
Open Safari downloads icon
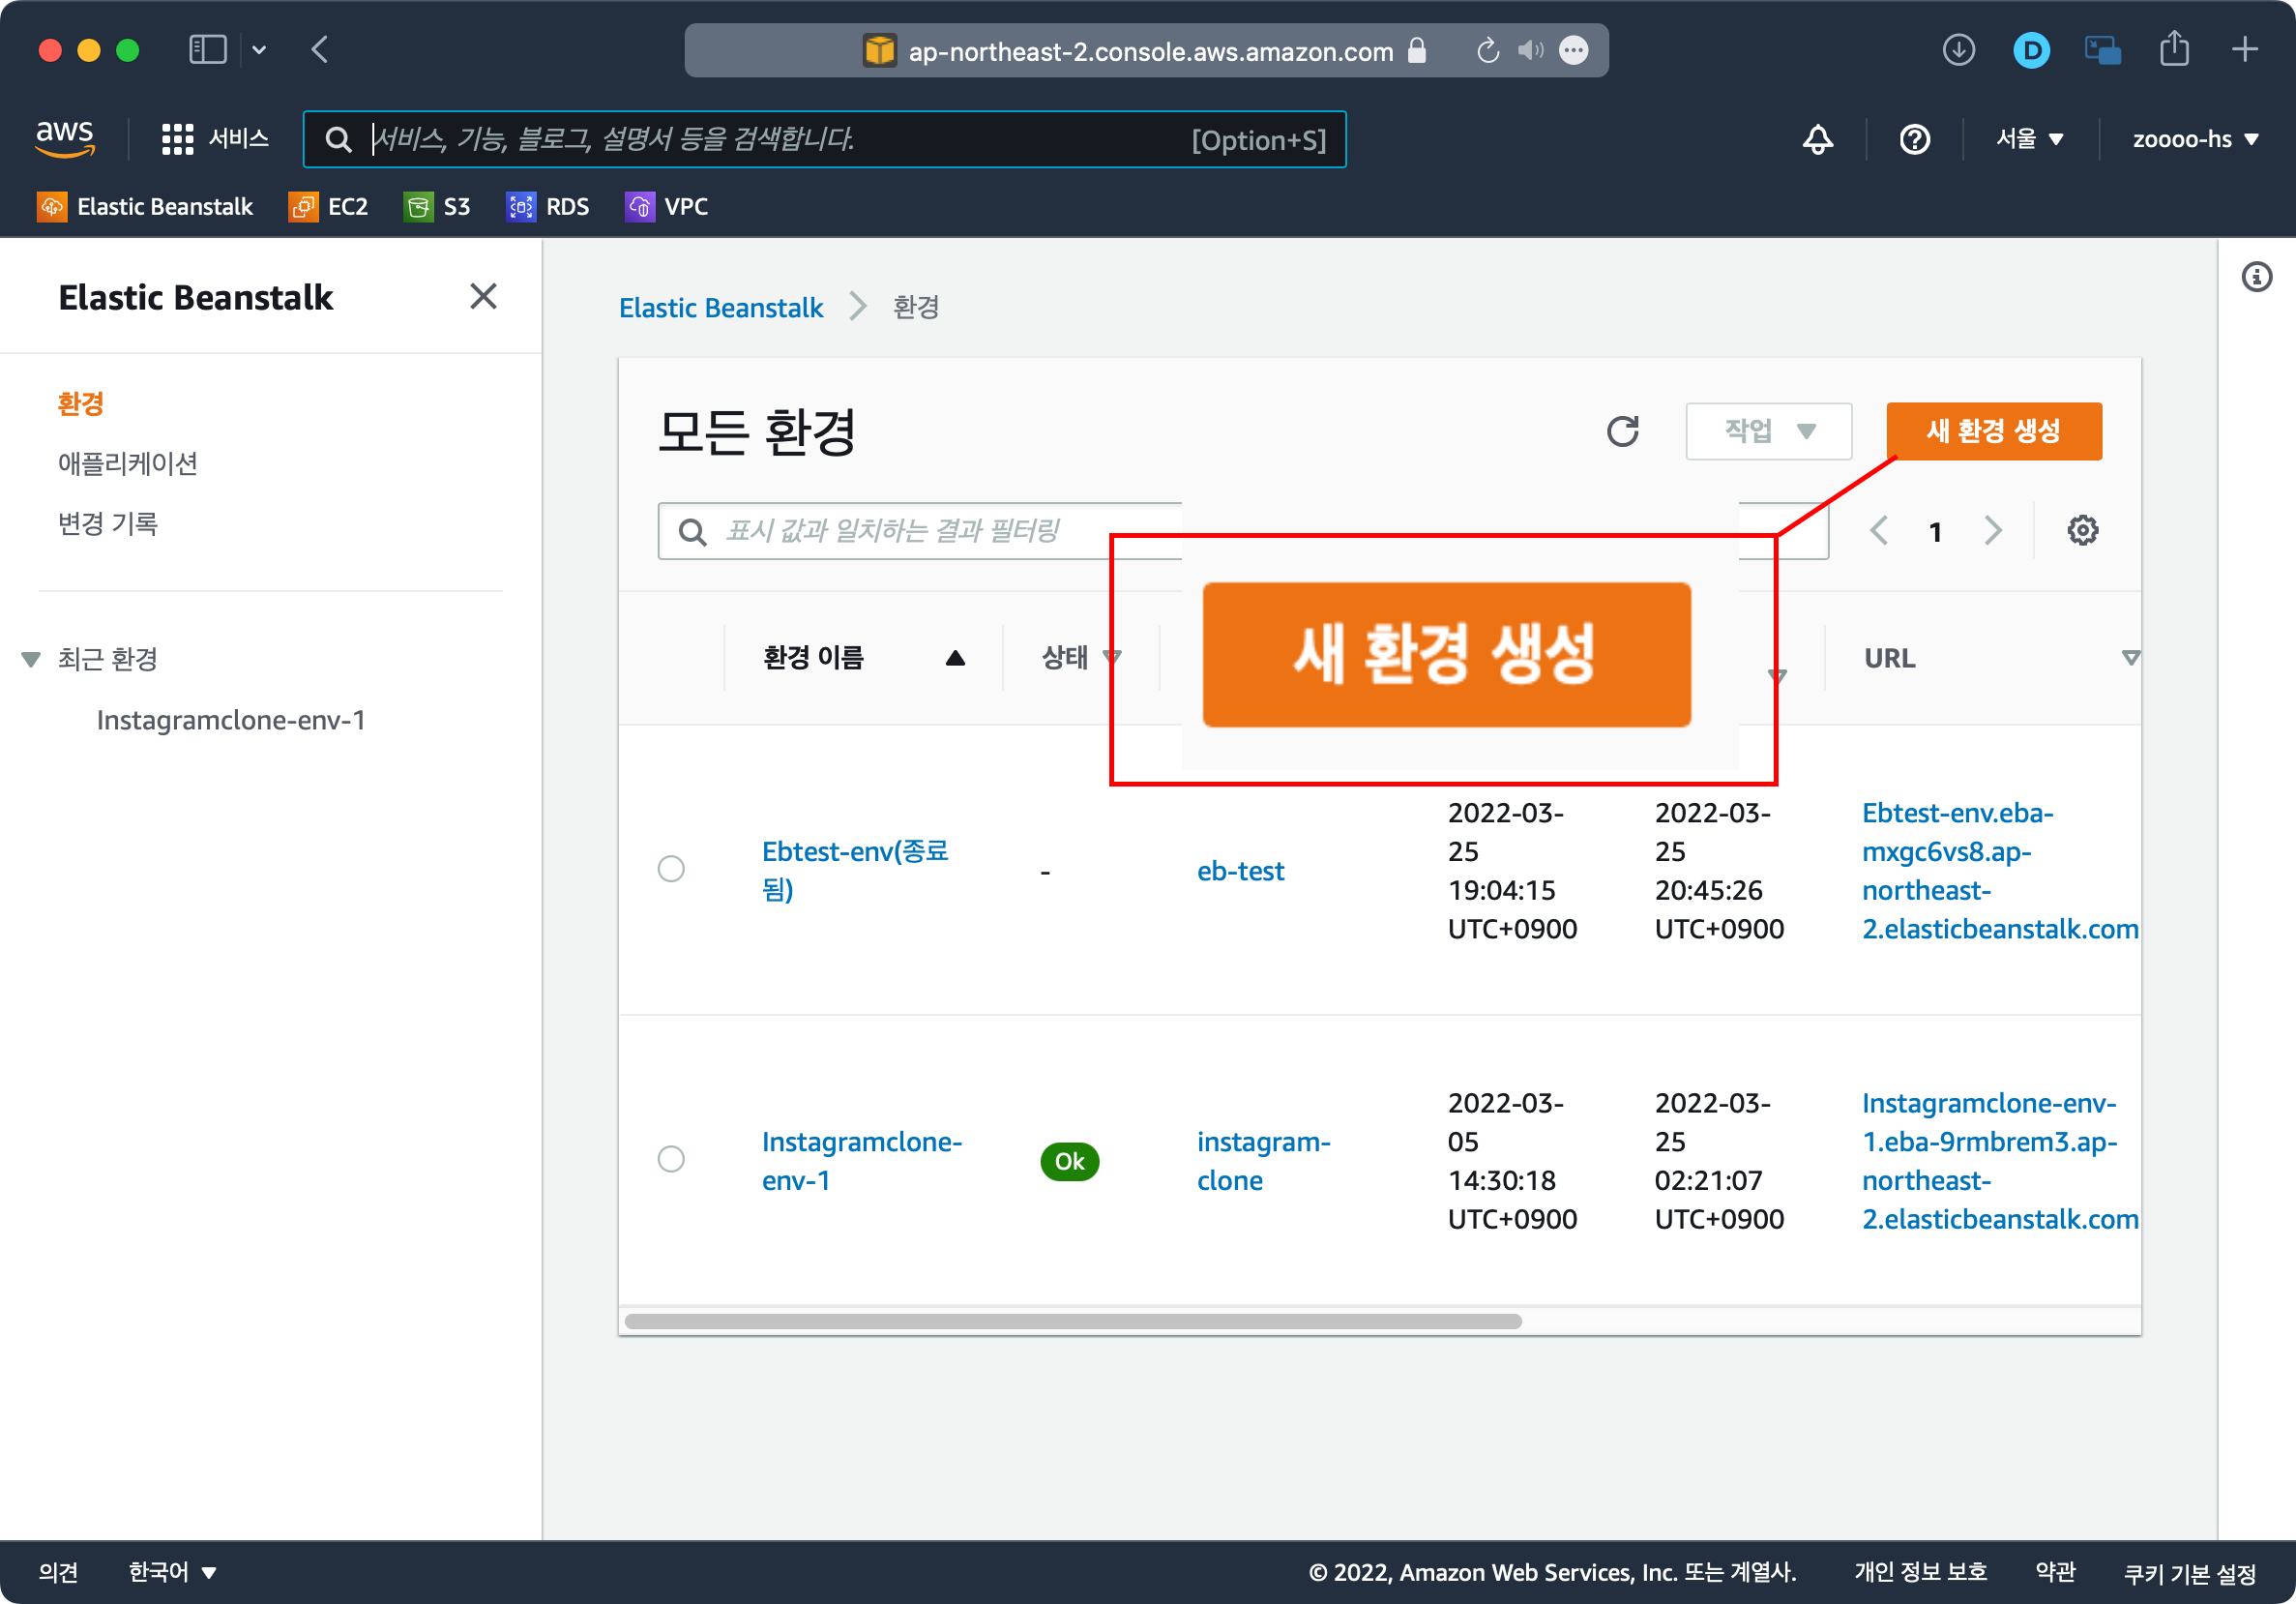click(x=1958, y=49)
